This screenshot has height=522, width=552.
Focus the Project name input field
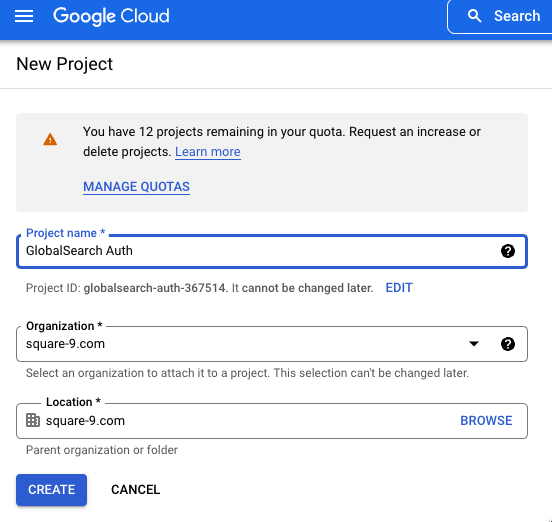pos(272,251)
